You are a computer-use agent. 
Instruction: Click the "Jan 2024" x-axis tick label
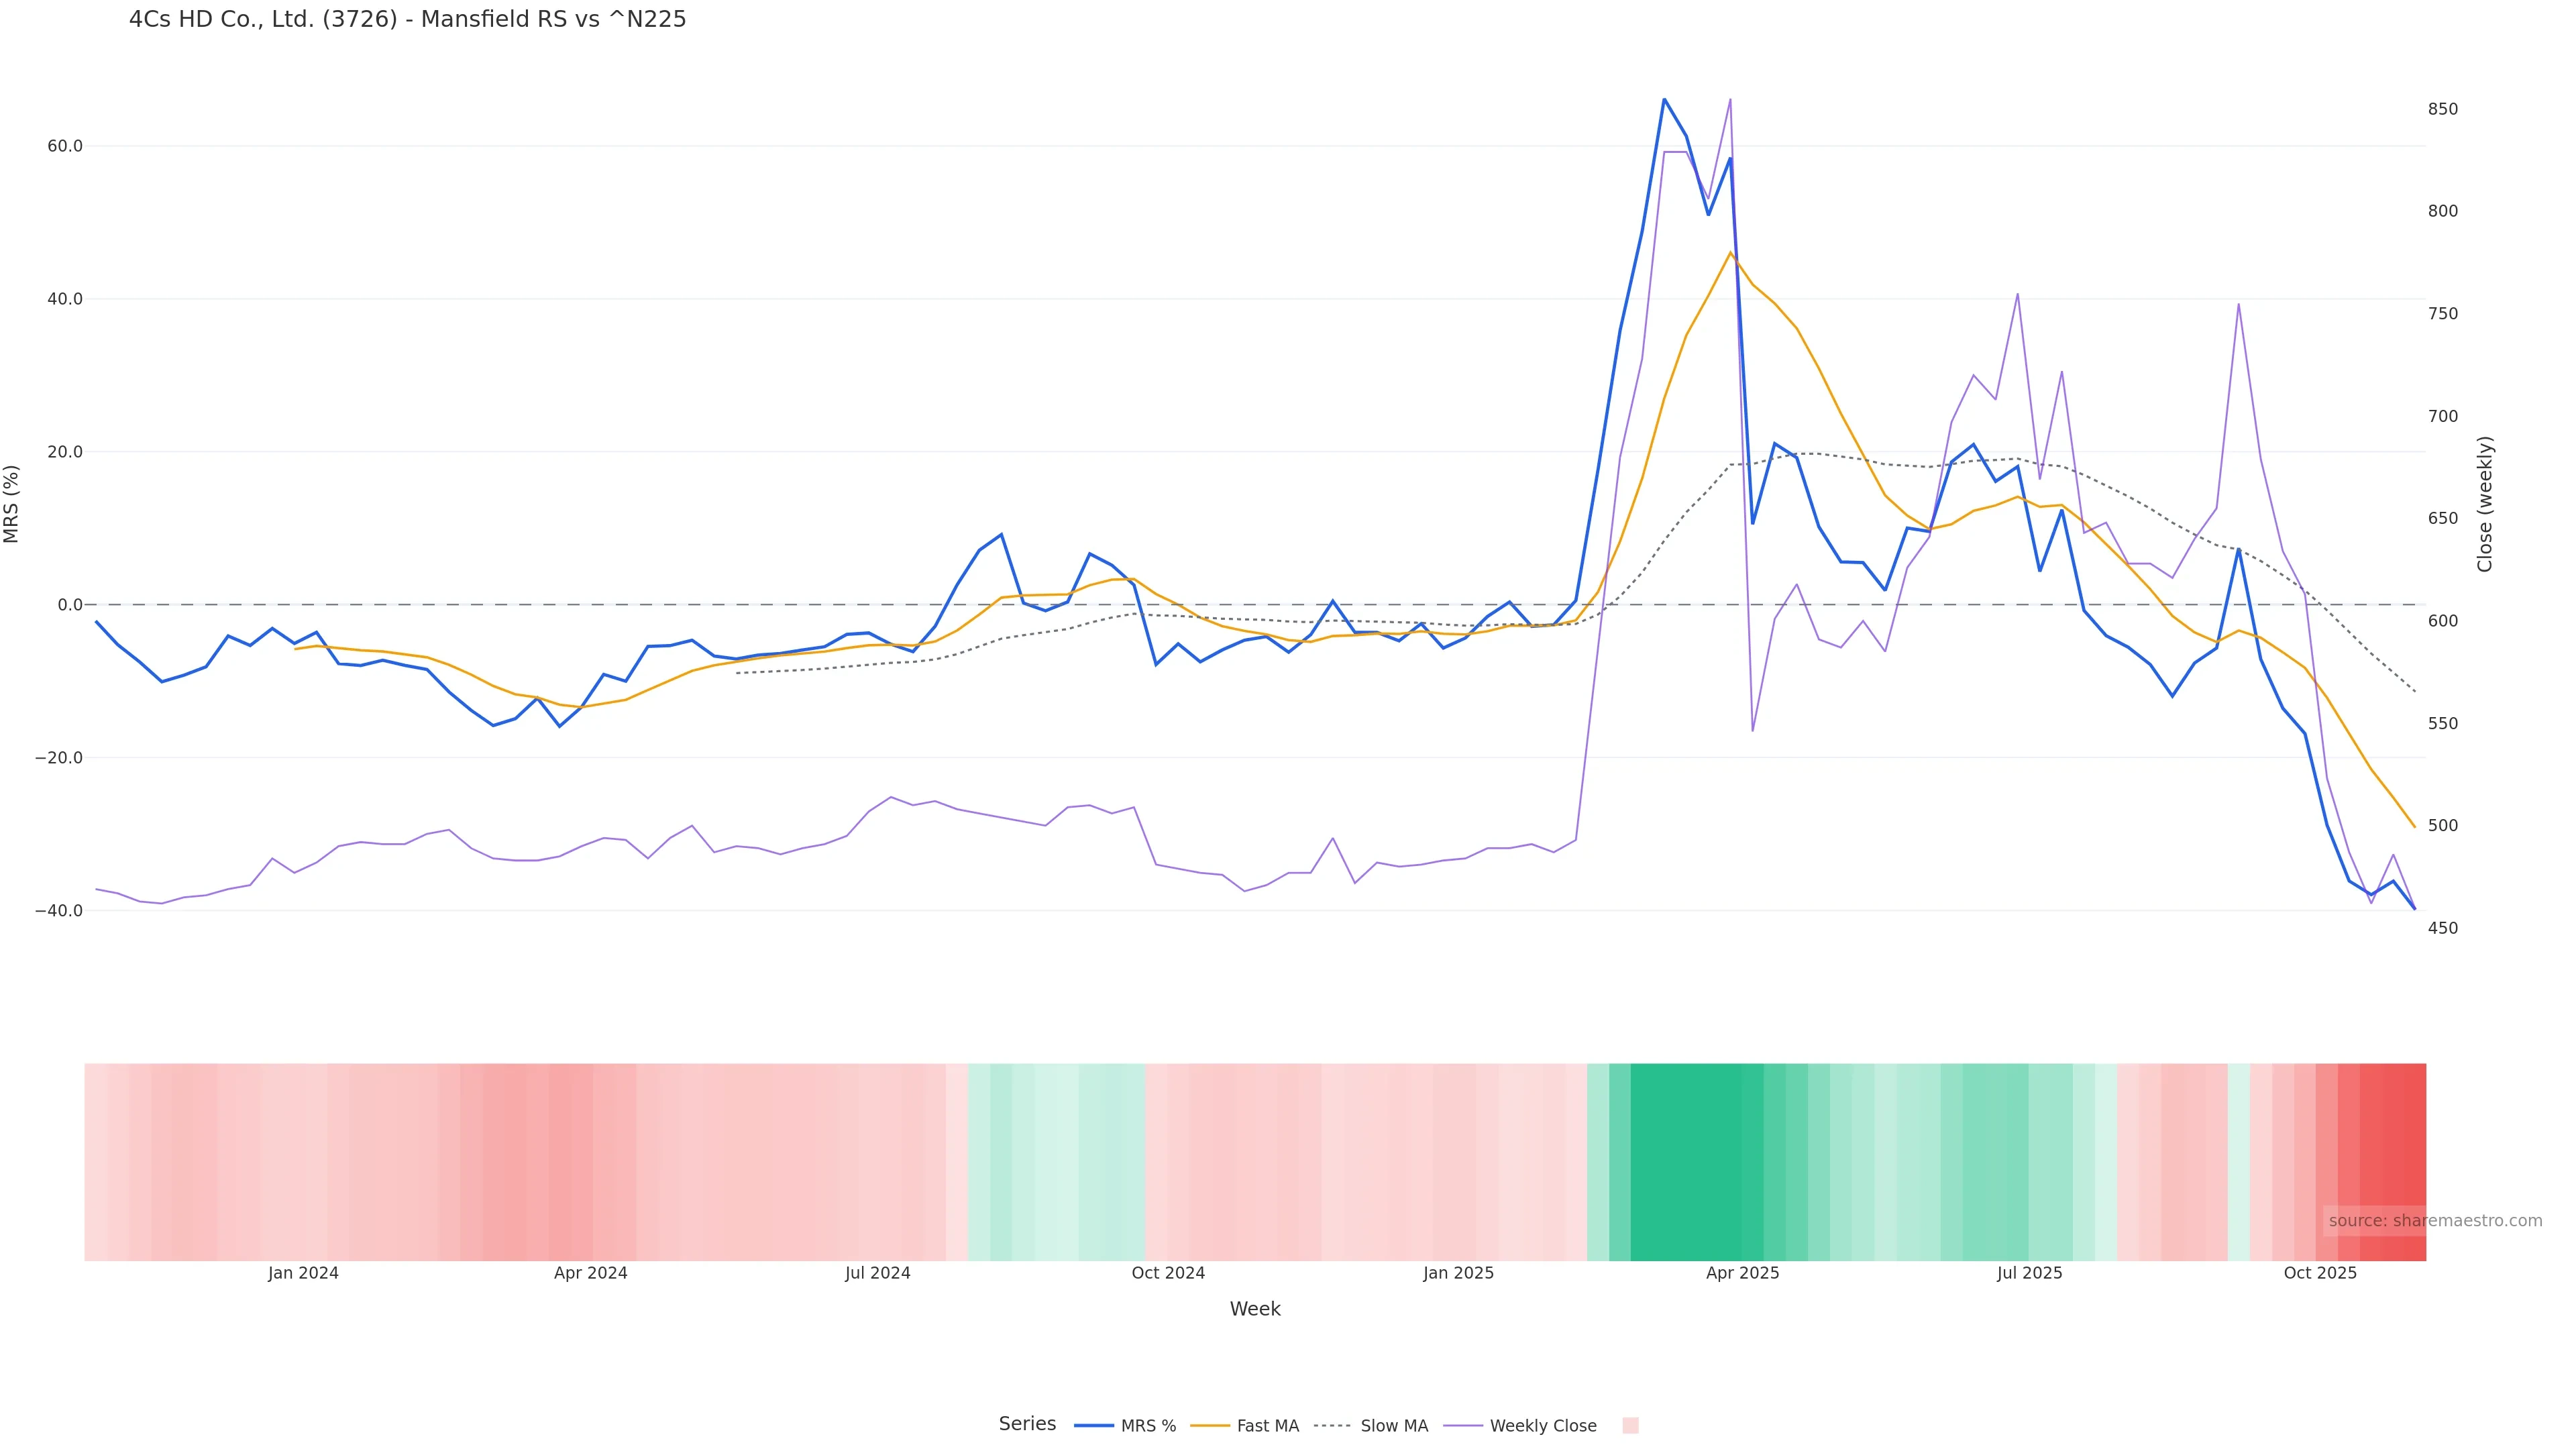(303, 1273)
